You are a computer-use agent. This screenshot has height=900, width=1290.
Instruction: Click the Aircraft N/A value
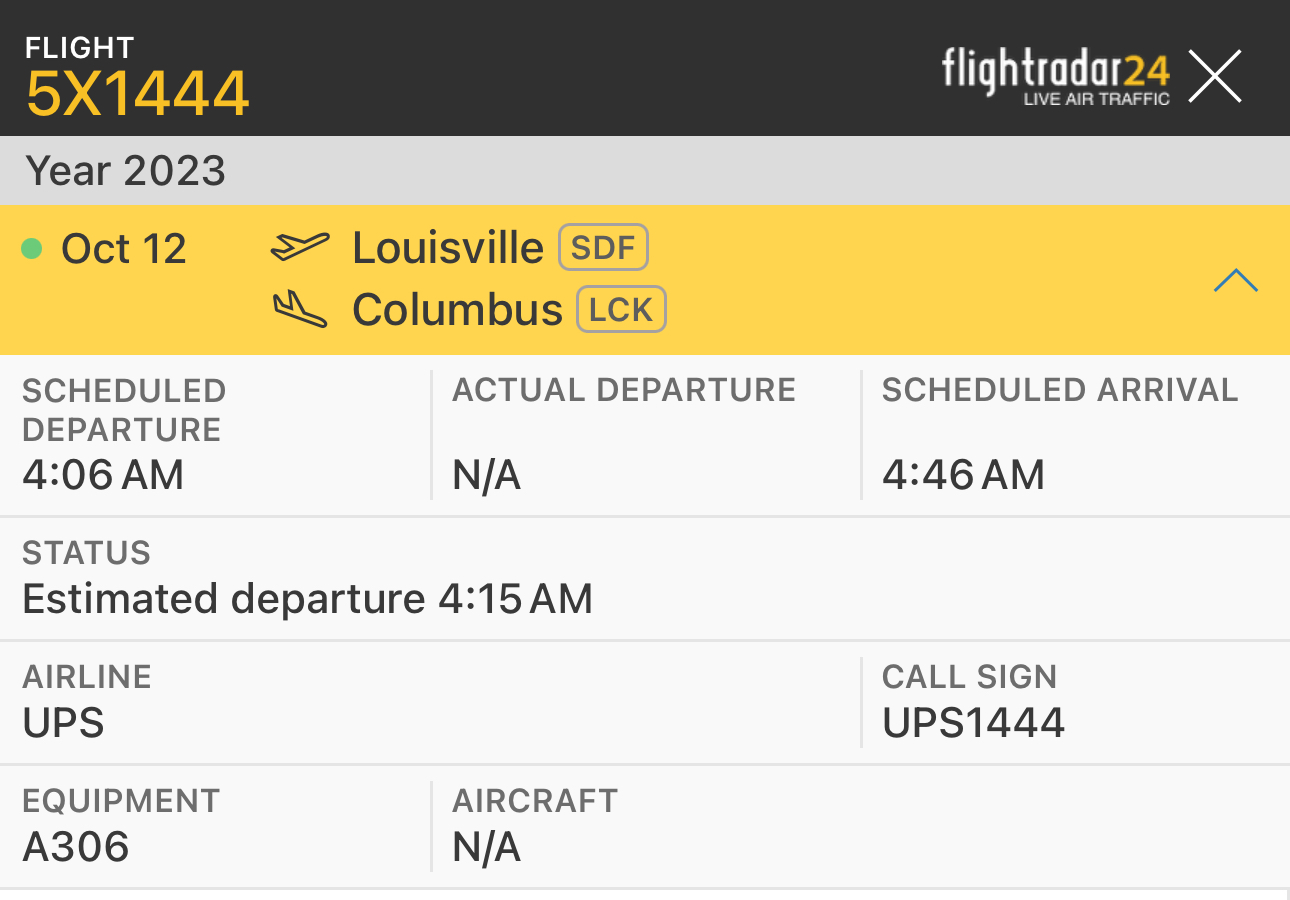486,847
